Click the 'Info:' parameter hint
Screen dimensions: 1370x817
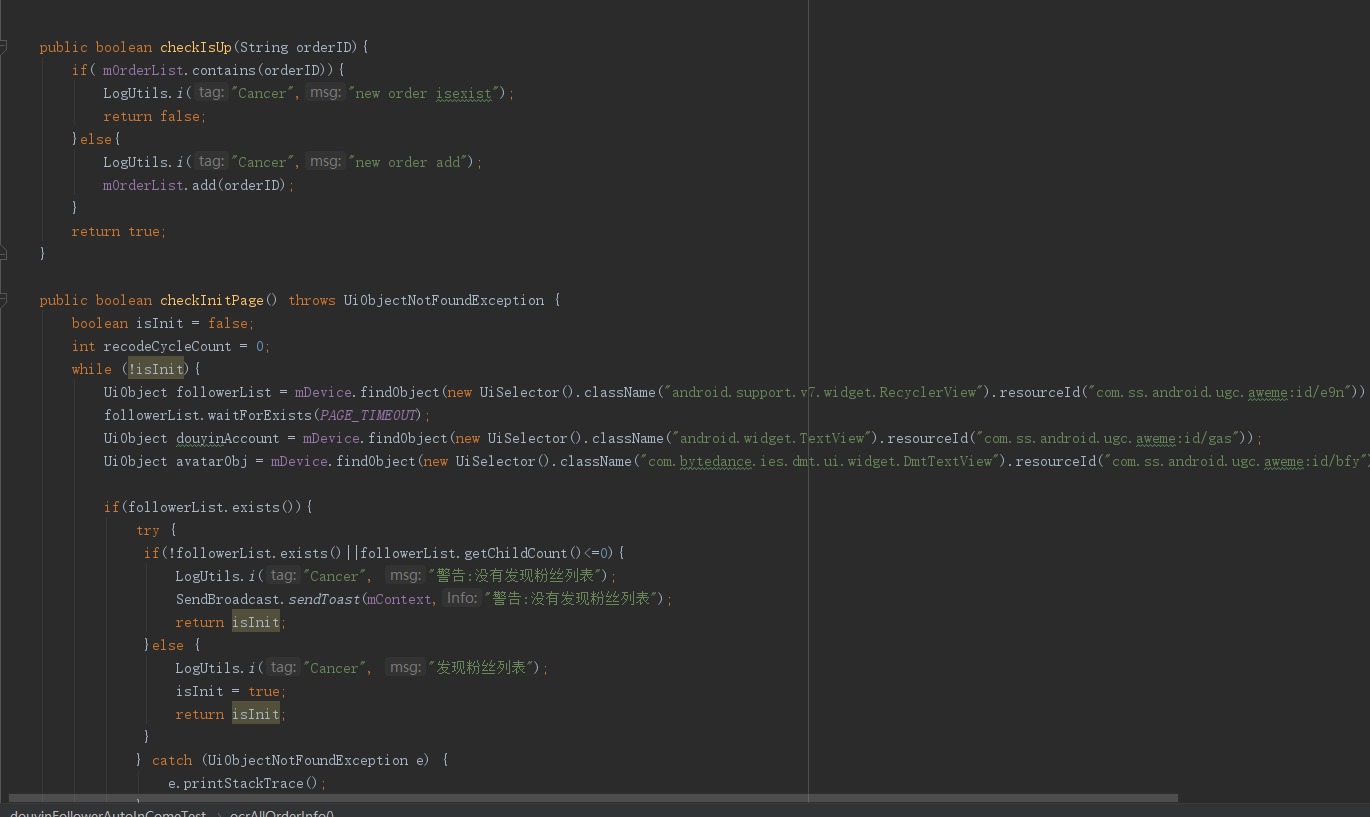click(x=462, y=598)
